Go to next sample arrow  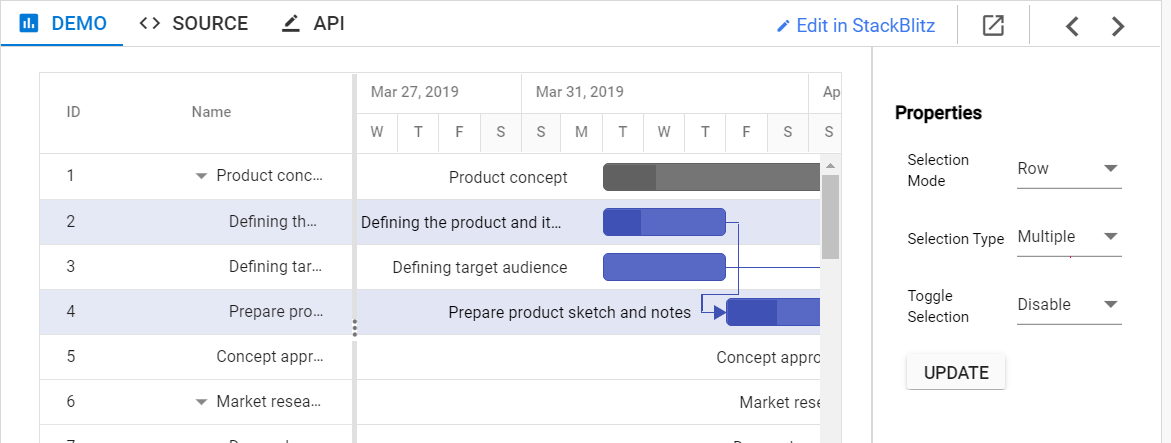(1118, 26)
